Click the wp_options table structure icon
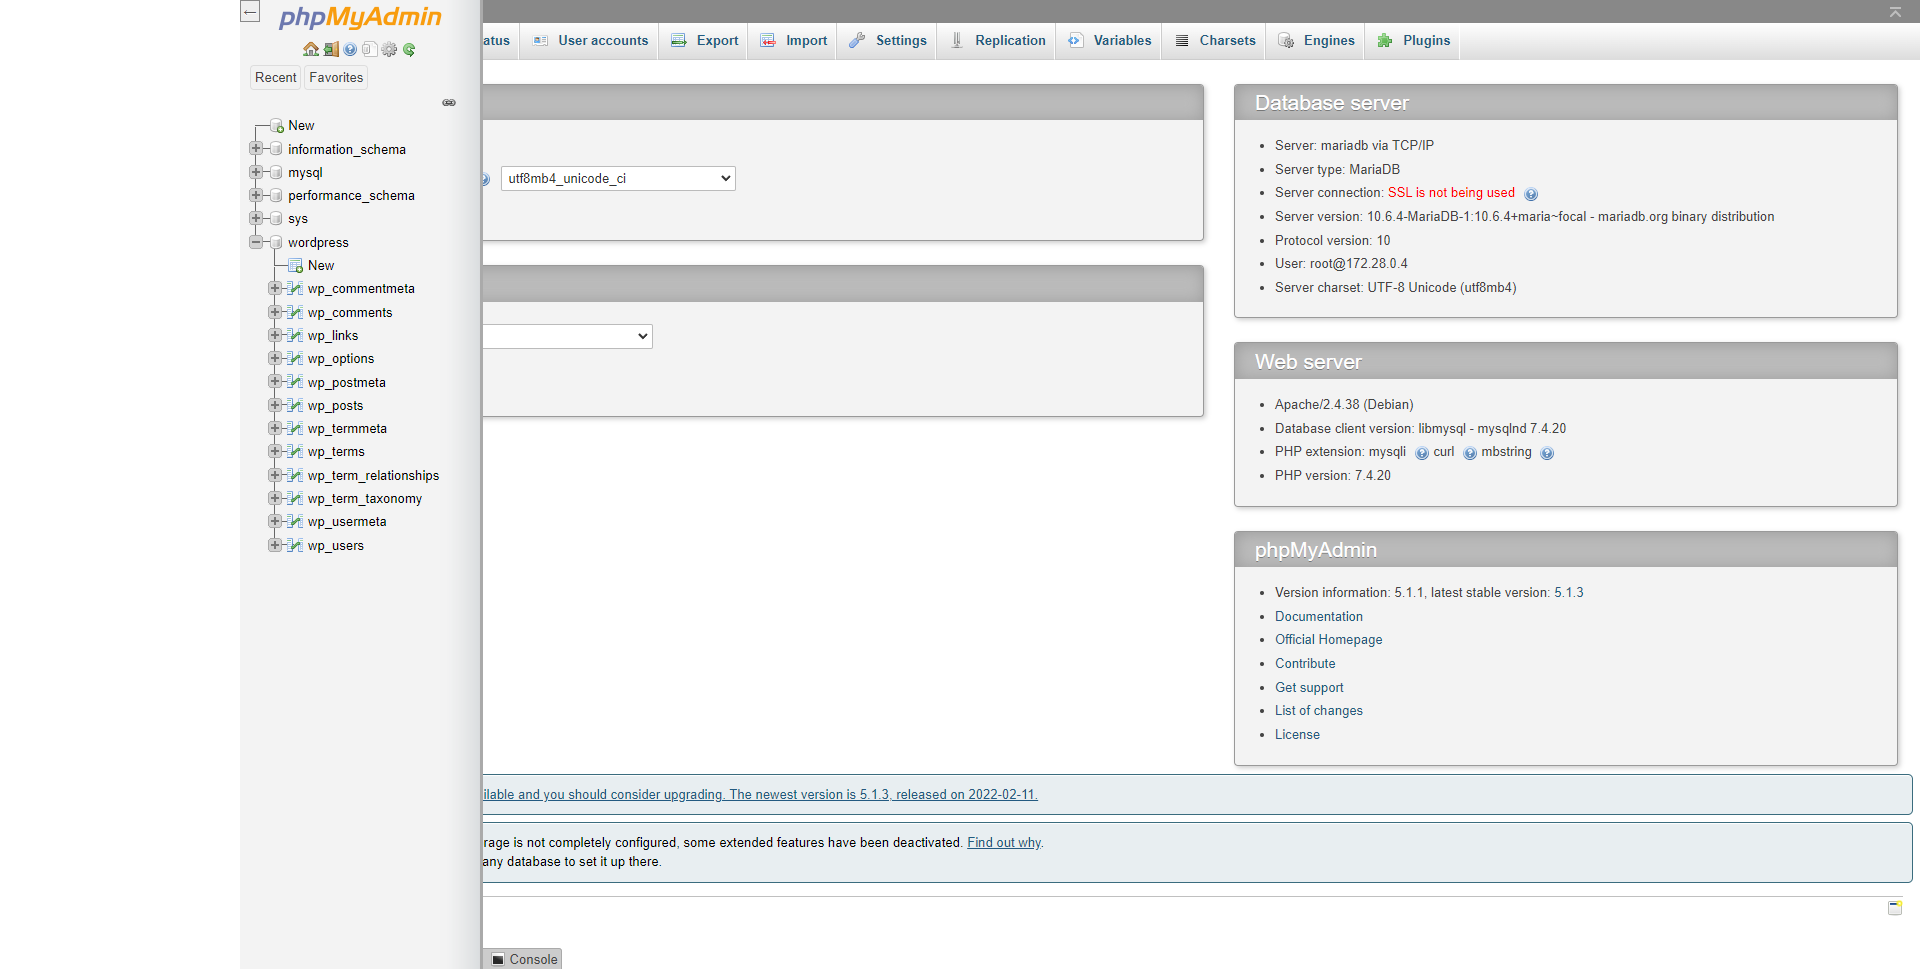Screen dimensions: 1920x969 coord(295,358)
